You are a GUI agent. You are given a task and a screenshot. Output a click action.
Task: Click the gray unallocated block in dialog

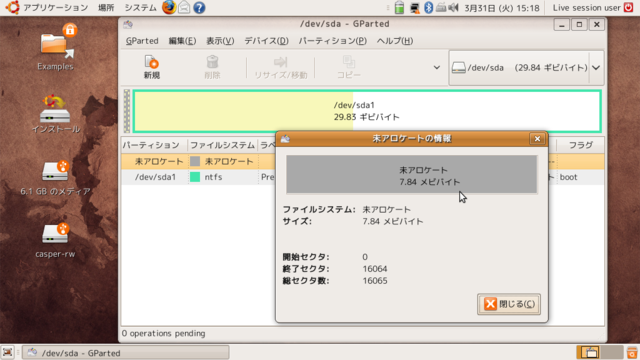click(411, 174)
